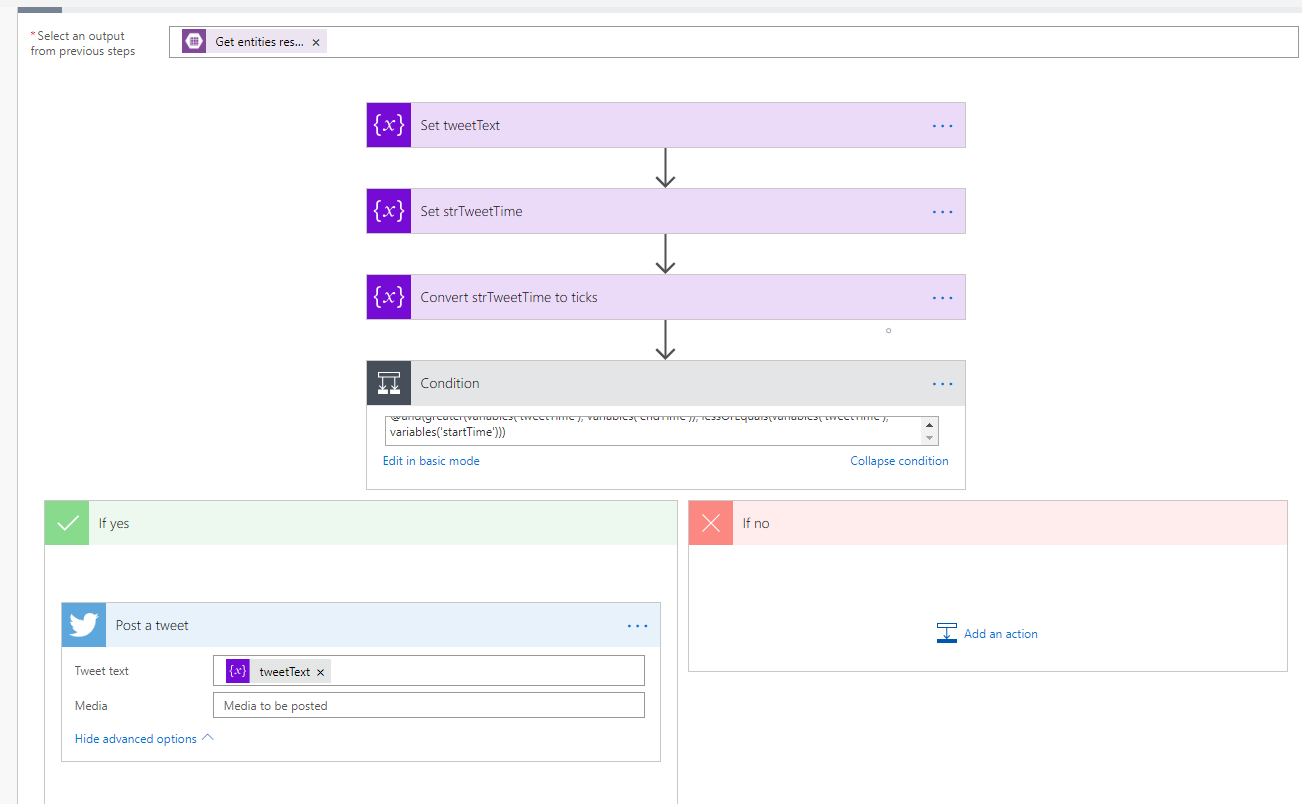Open the ellipsis menu on Set tweetText
Viewport: 1302px width, 804px height.
(942, 126)
